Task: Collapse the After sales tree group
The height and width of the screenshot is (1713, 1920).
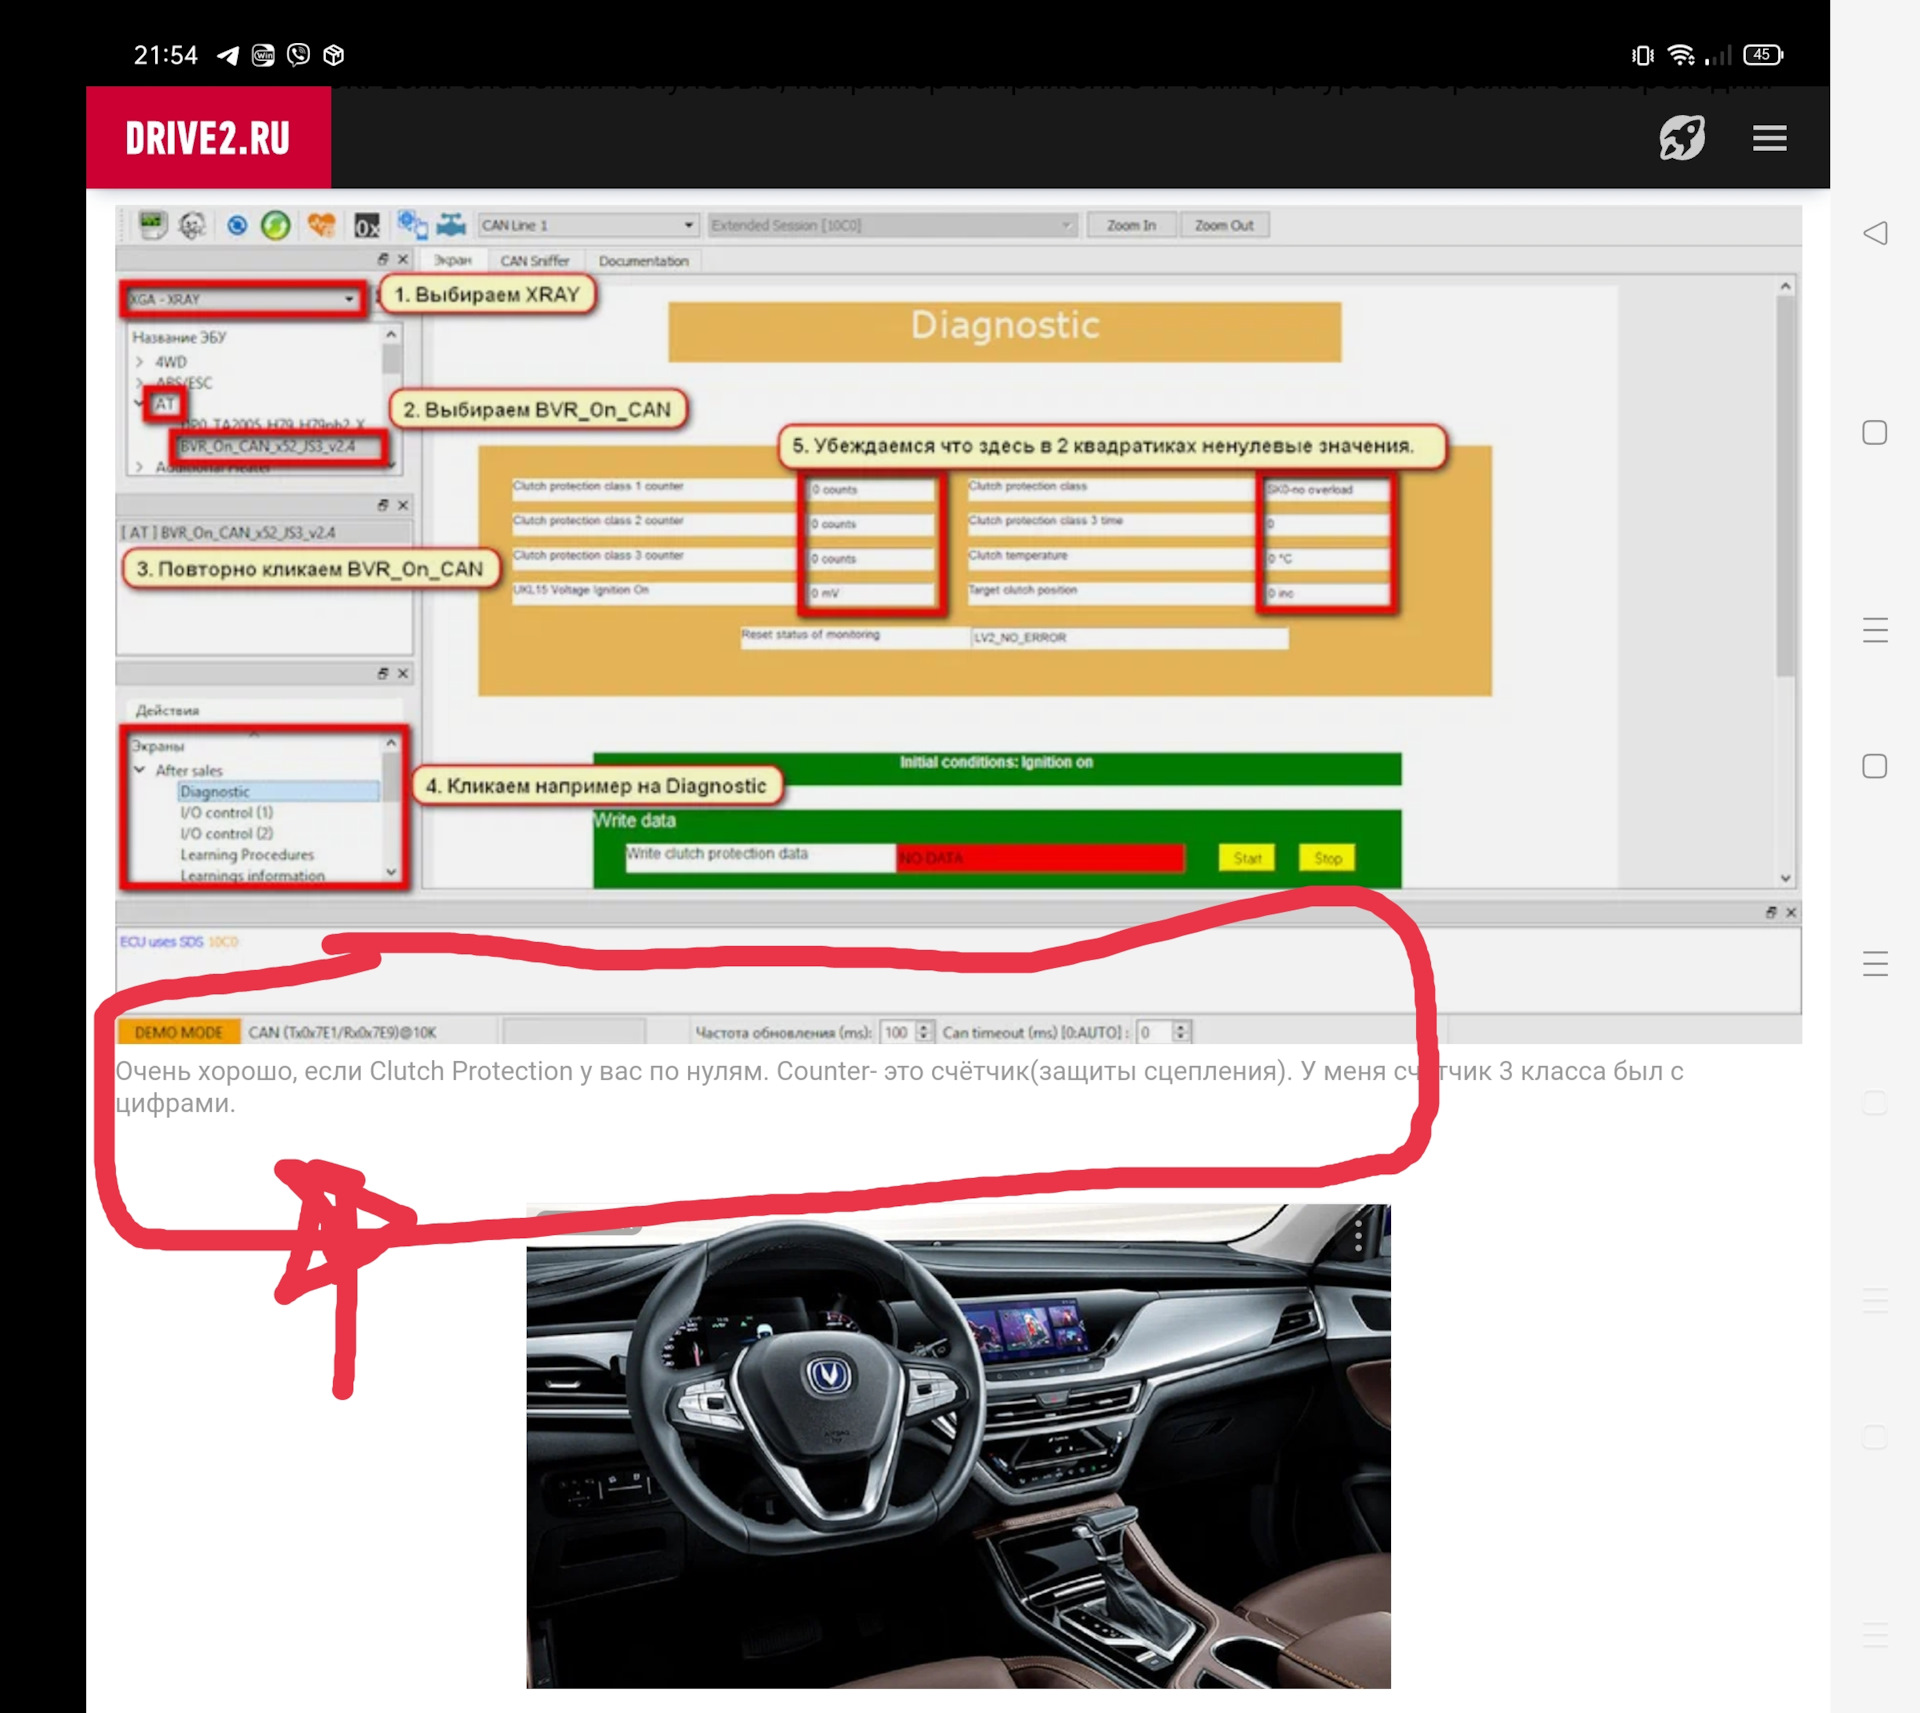Action: click(x=140, y=770)
